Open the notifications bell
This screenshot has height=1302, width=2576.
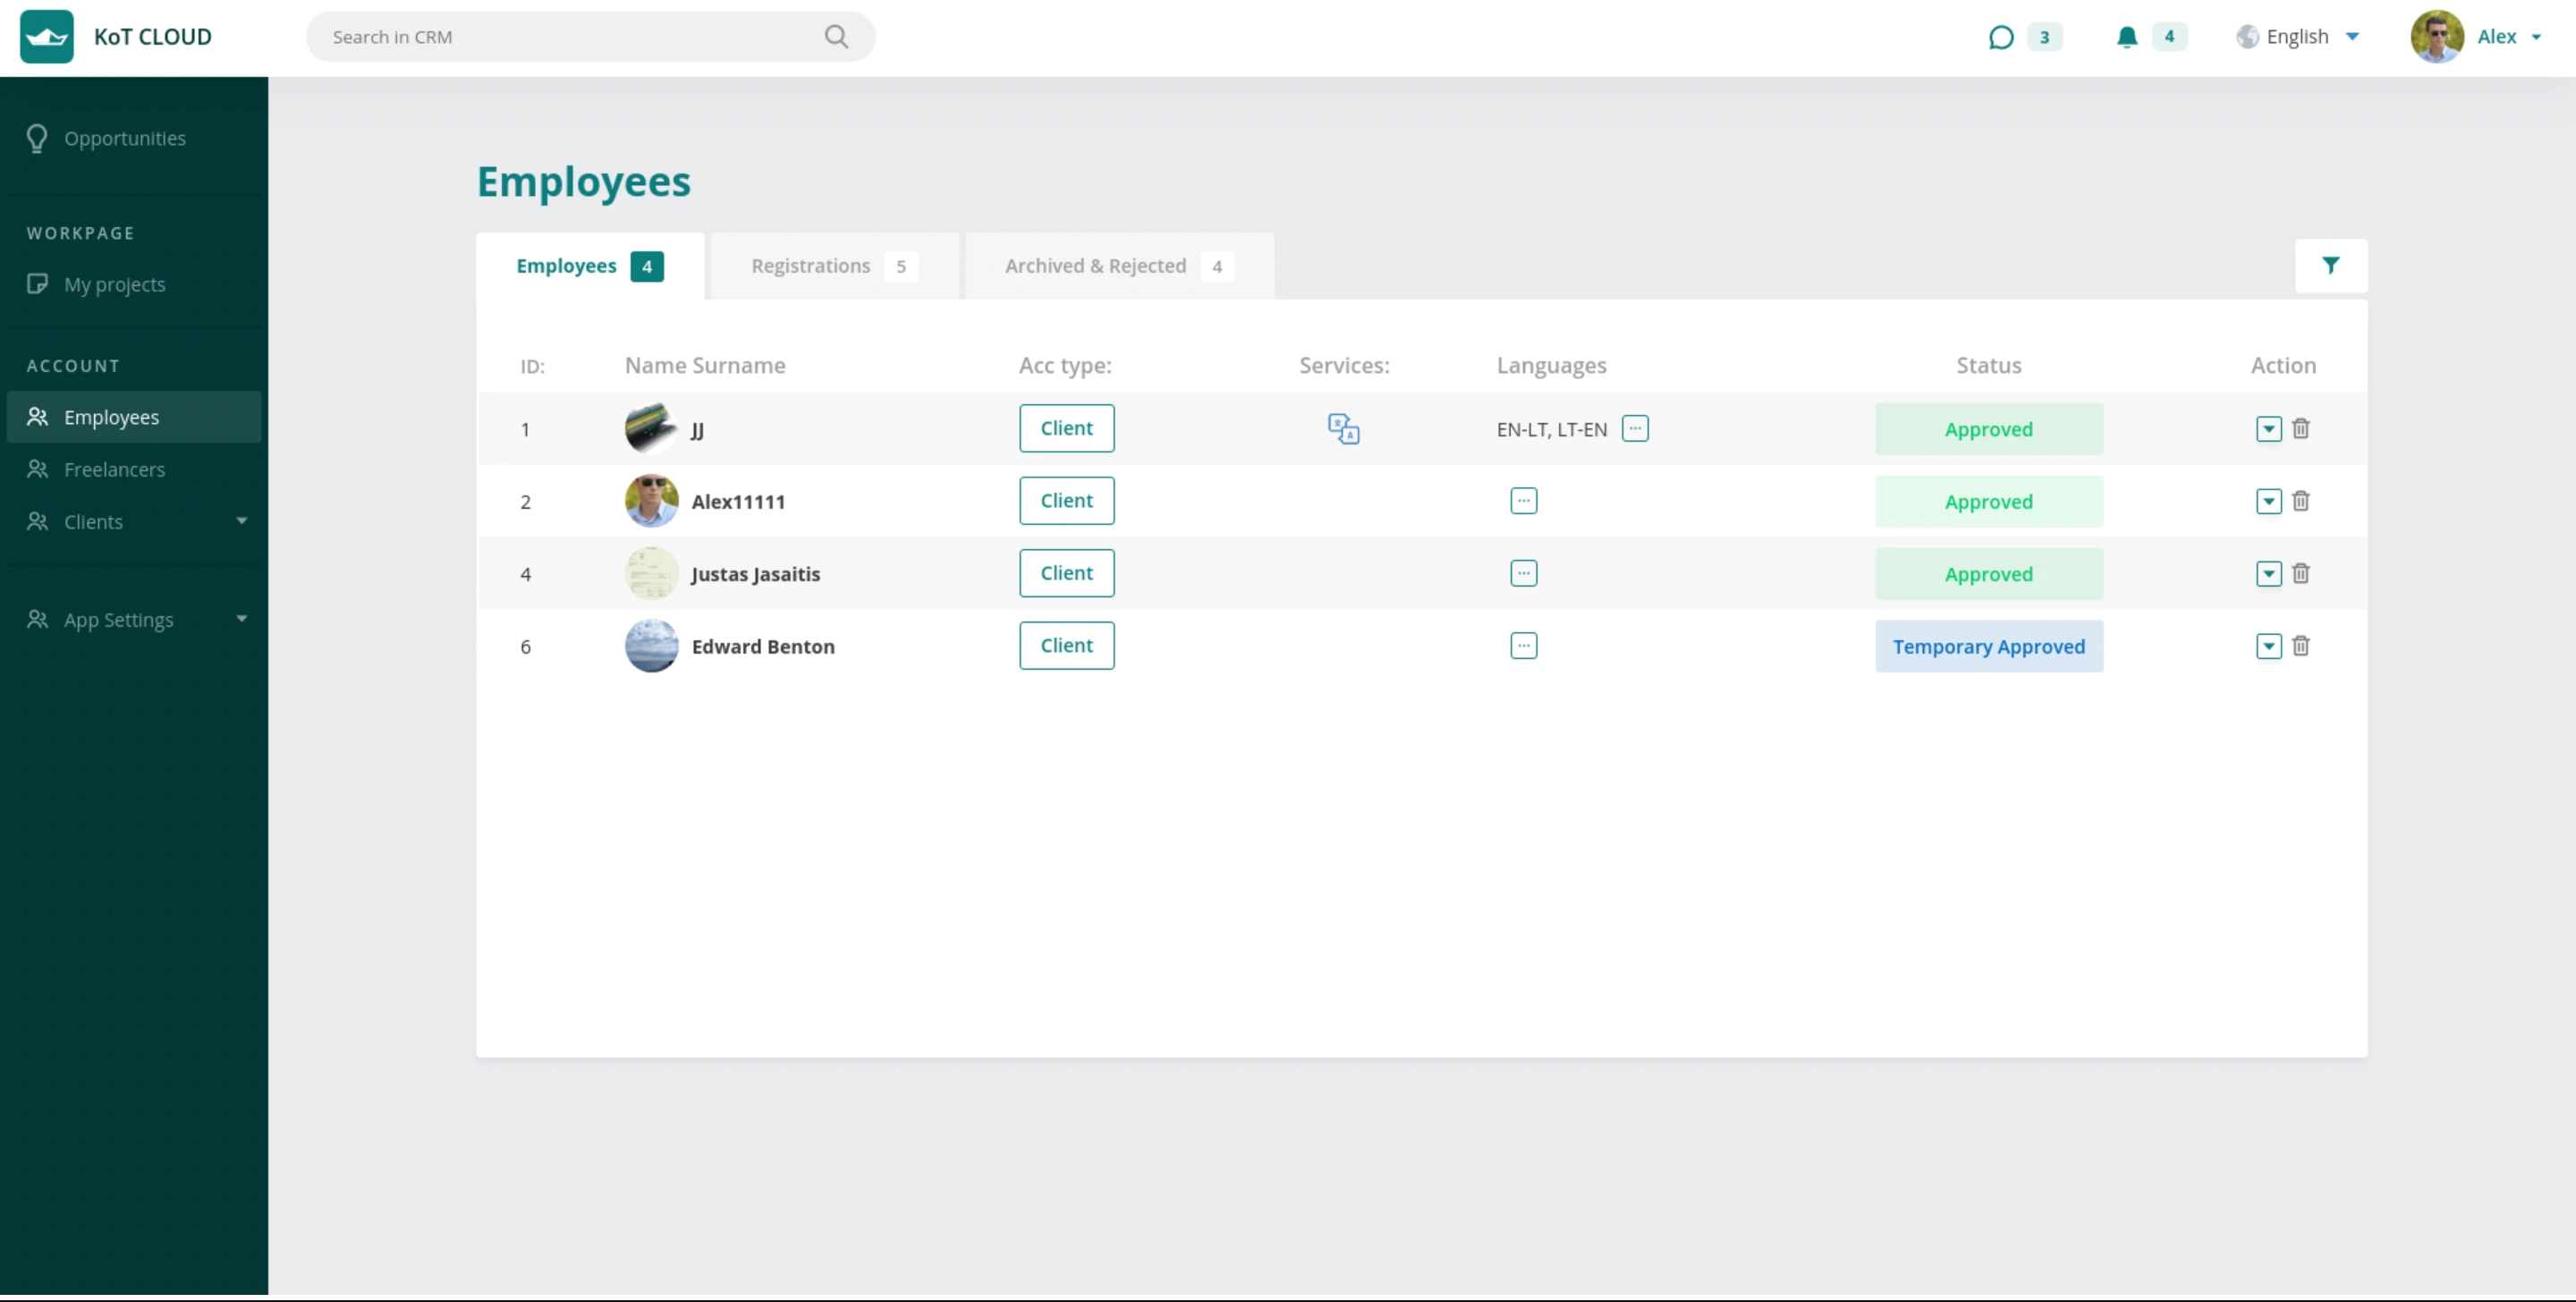pyautogui.click(x=2126, y=37)
